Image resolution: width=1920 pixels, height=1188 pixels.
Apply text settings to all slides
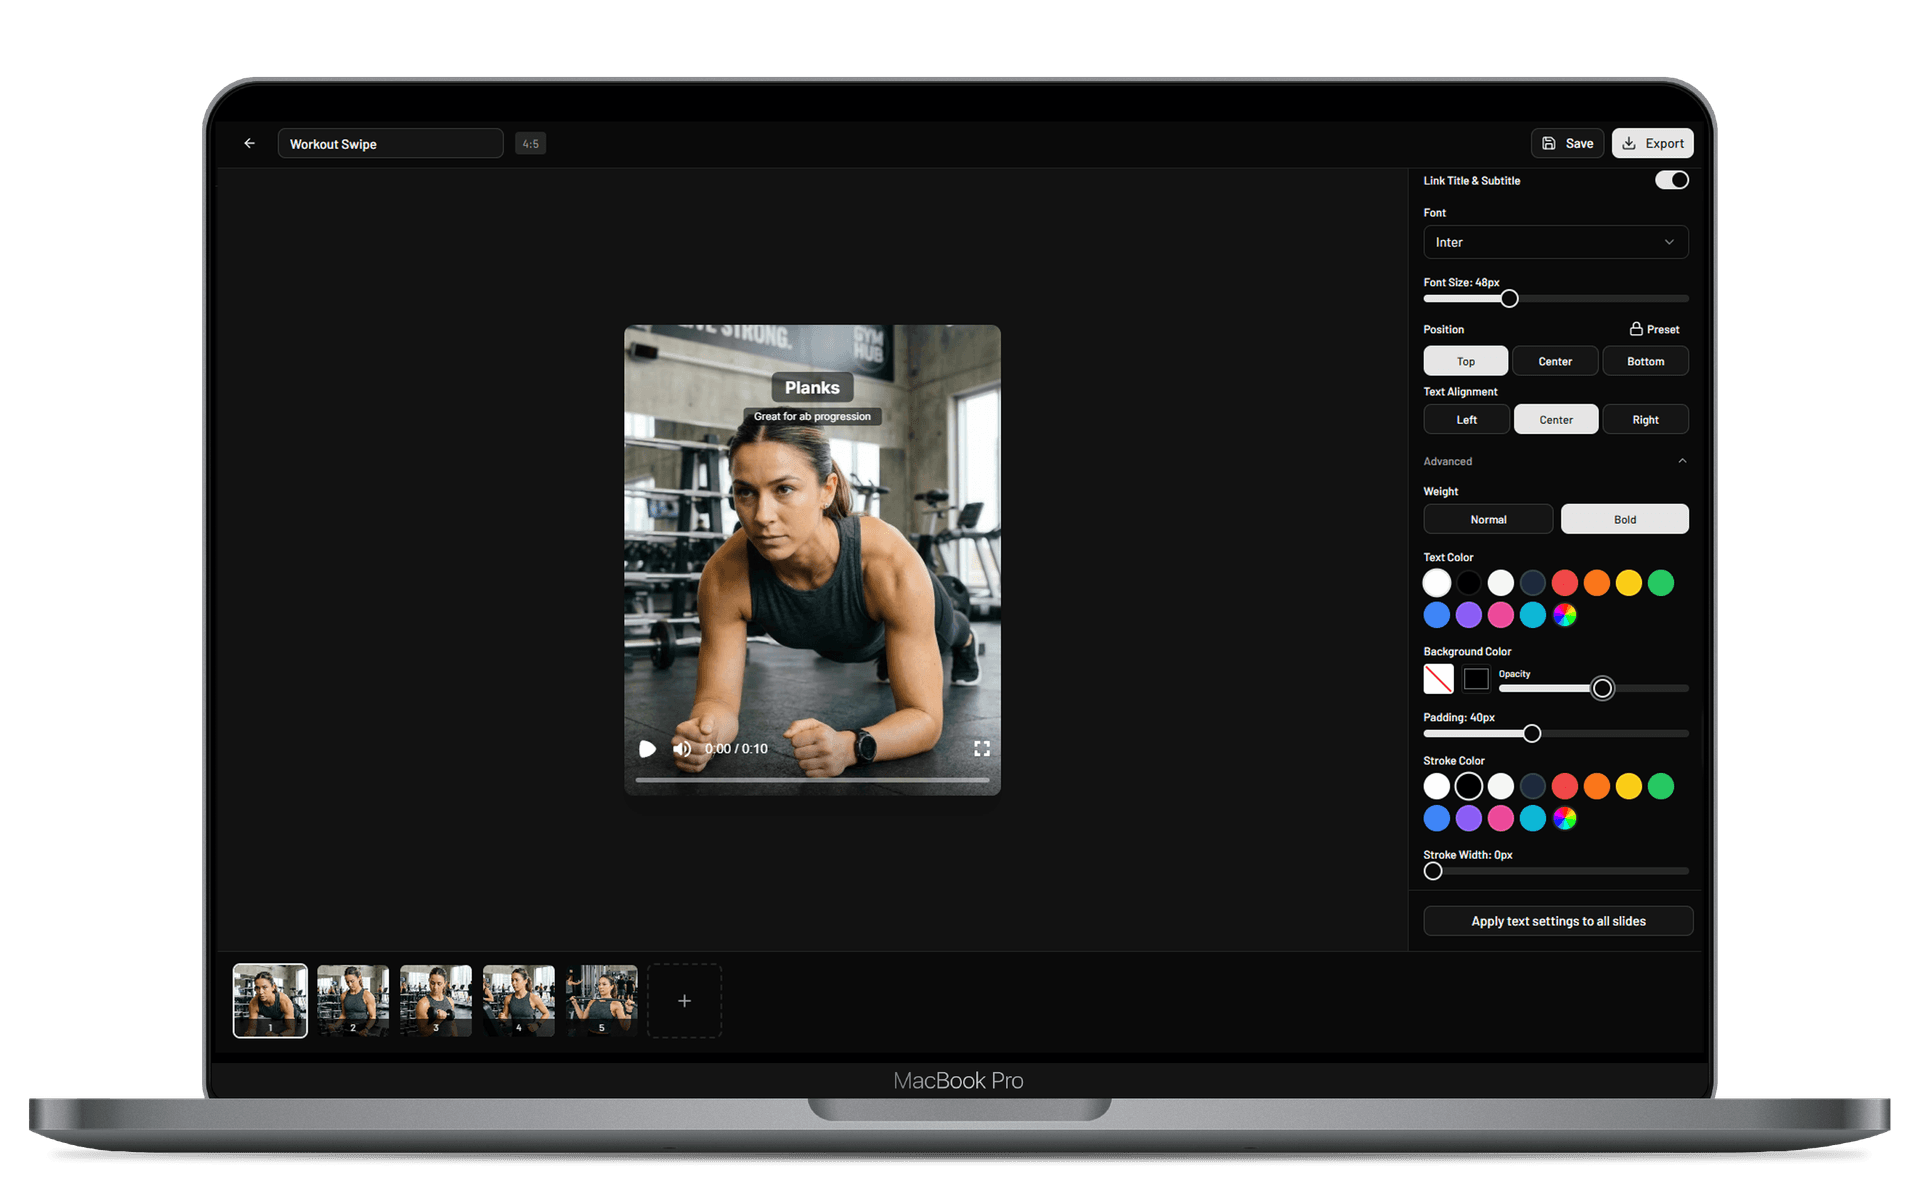pos(1557,920)
